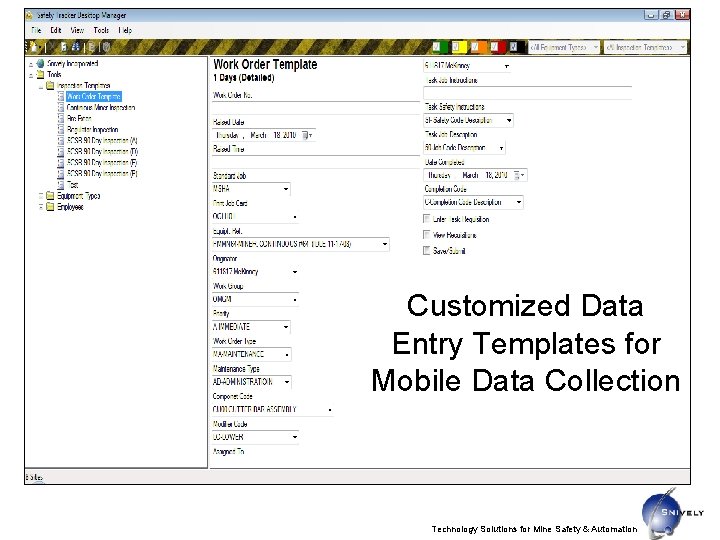Open the All Inspection Templates filter dropdown
The width and height of the screenshot is (720, 540).
pyautogui.click(x=645, y=47)
